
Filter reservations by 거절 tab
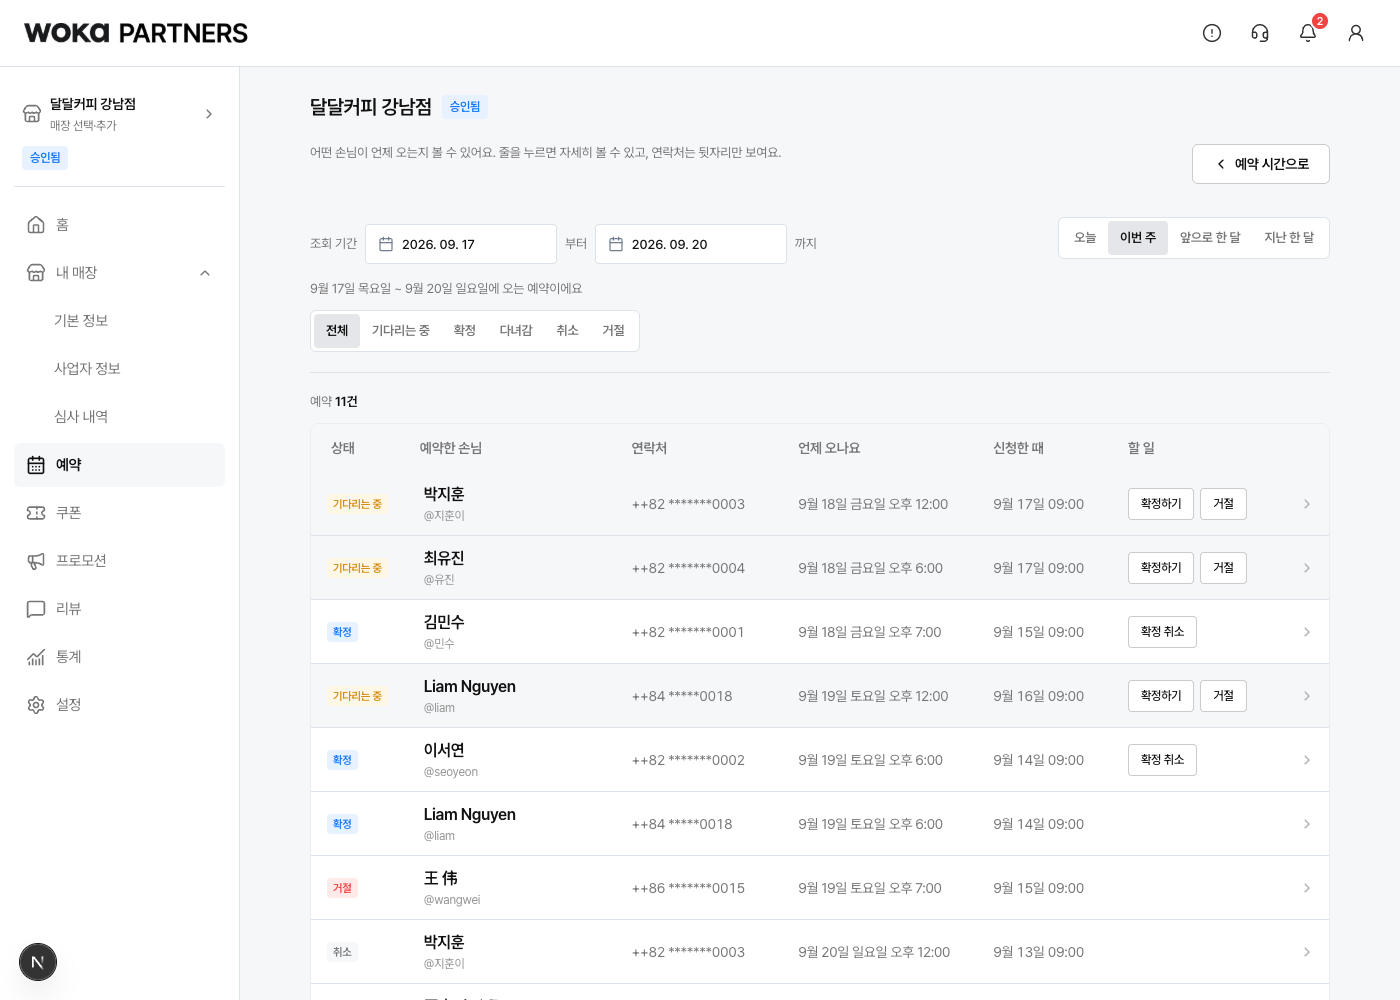click(x=614, y=331)
